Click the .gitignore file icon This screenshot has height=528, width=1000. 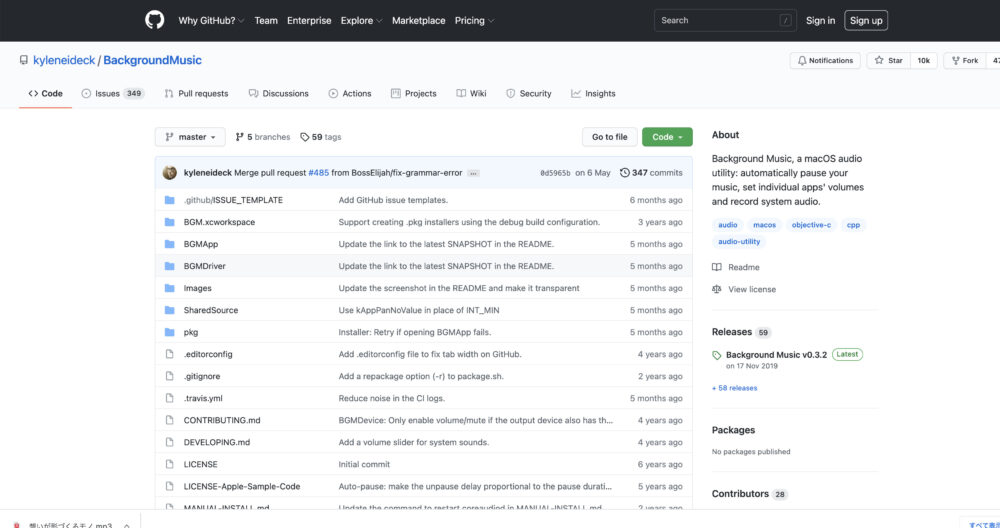coord(170,376)
